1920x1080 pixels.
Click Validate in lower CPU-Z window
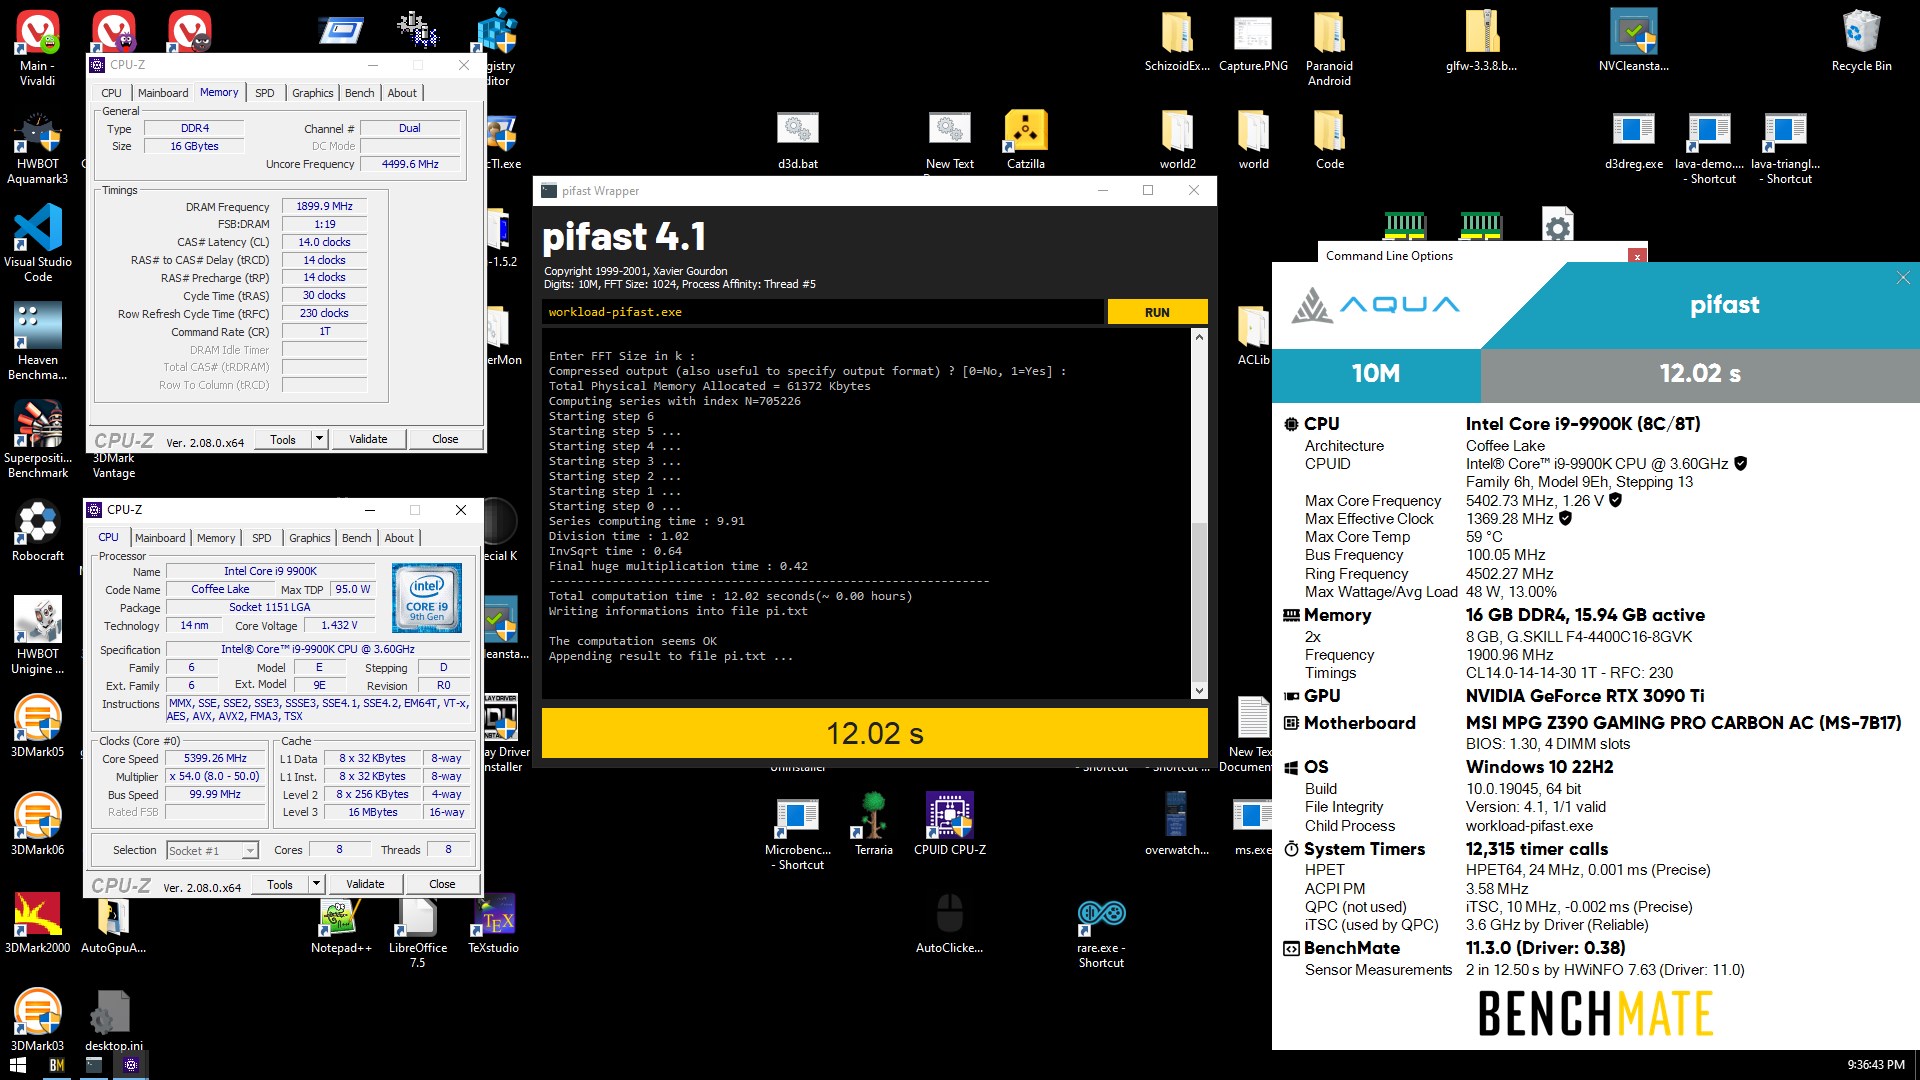click(365, 884)
